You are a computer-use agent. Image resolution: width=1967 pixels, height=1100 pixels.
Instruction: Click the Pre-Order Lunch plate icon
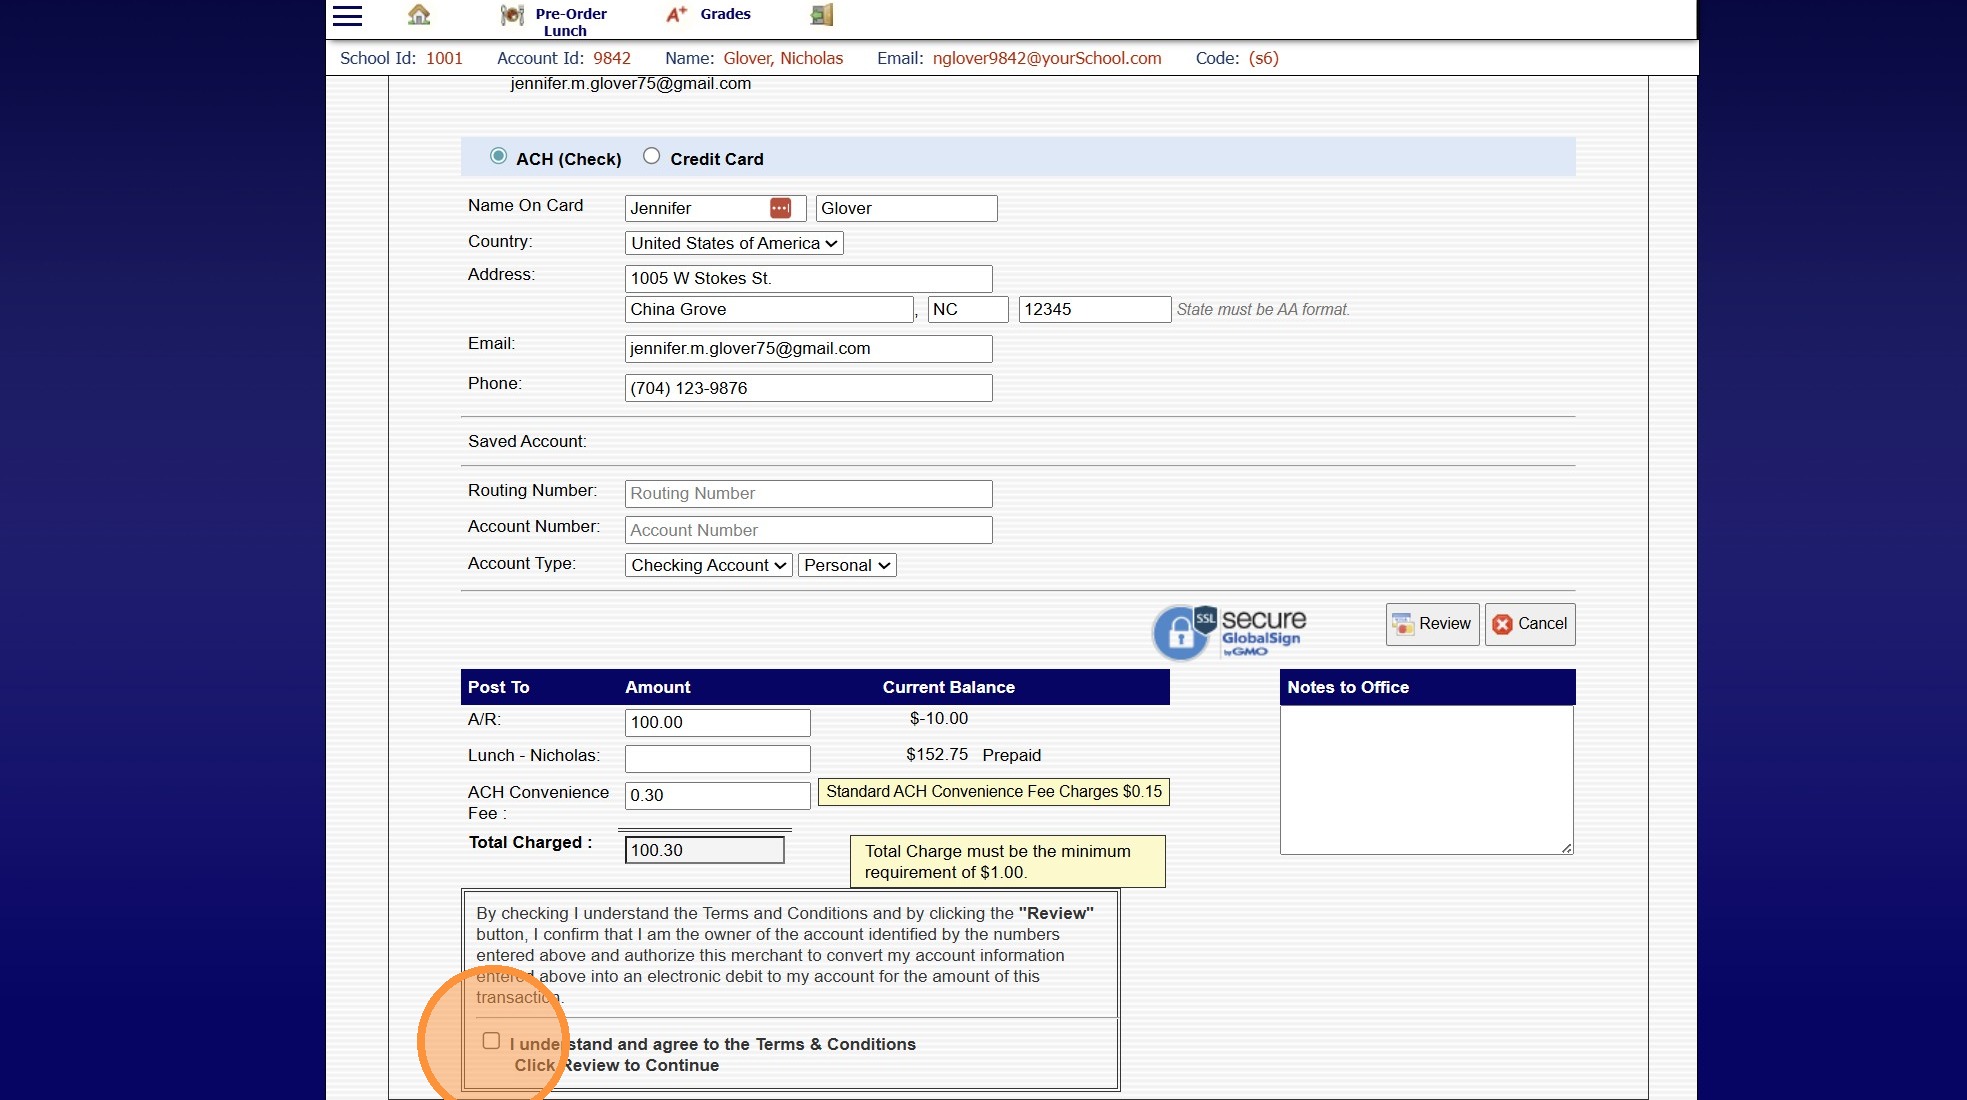tap(512, 15)
